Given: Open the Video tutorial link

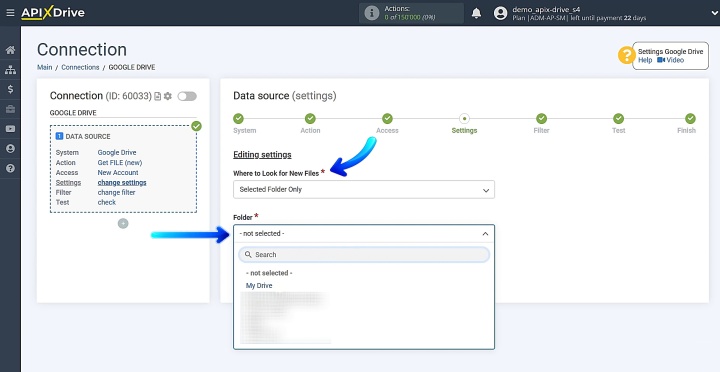Looking at the screenshot, I should coord(671,60).
